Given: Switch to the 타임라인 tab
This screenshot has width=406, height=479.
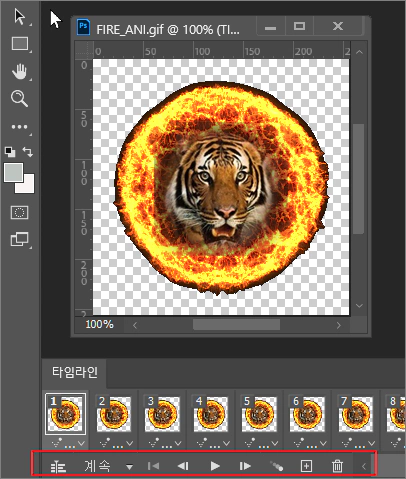Looking at the screenshot, I should pos(75,372).
